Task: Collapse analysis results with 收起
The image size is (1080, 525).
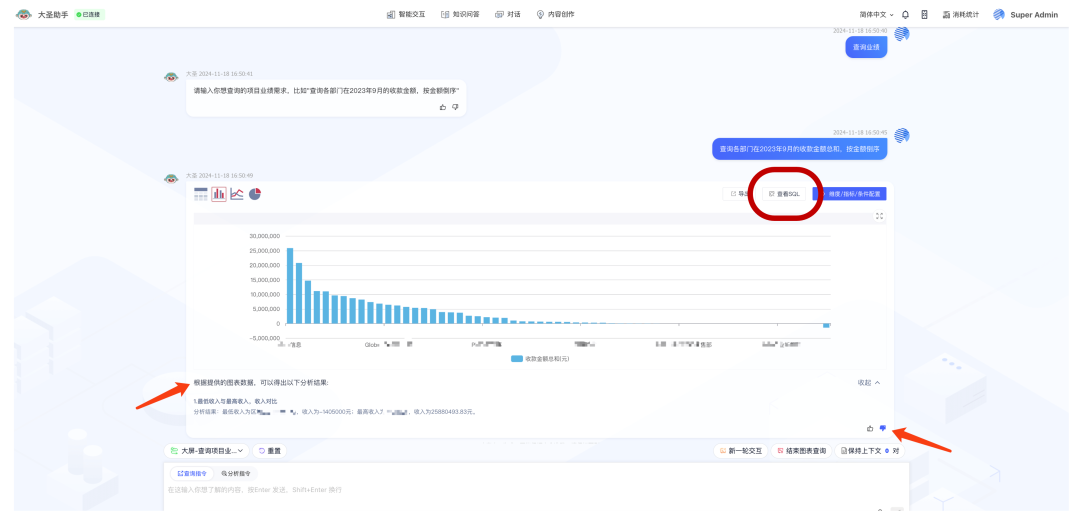Action: [x=868, y=383]
